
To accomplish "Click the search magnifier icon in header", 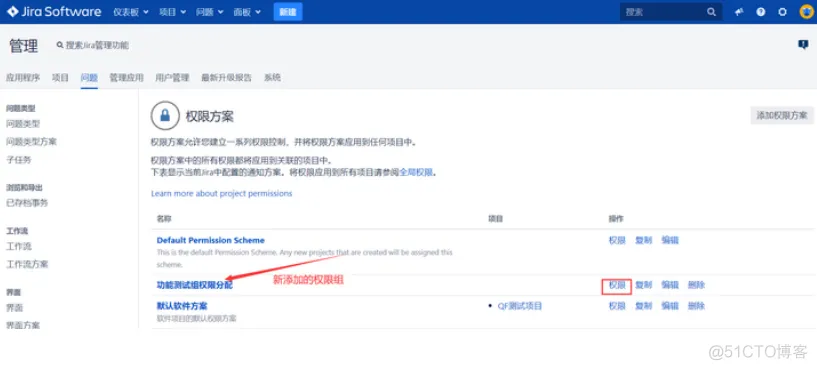I will point(711,12).
